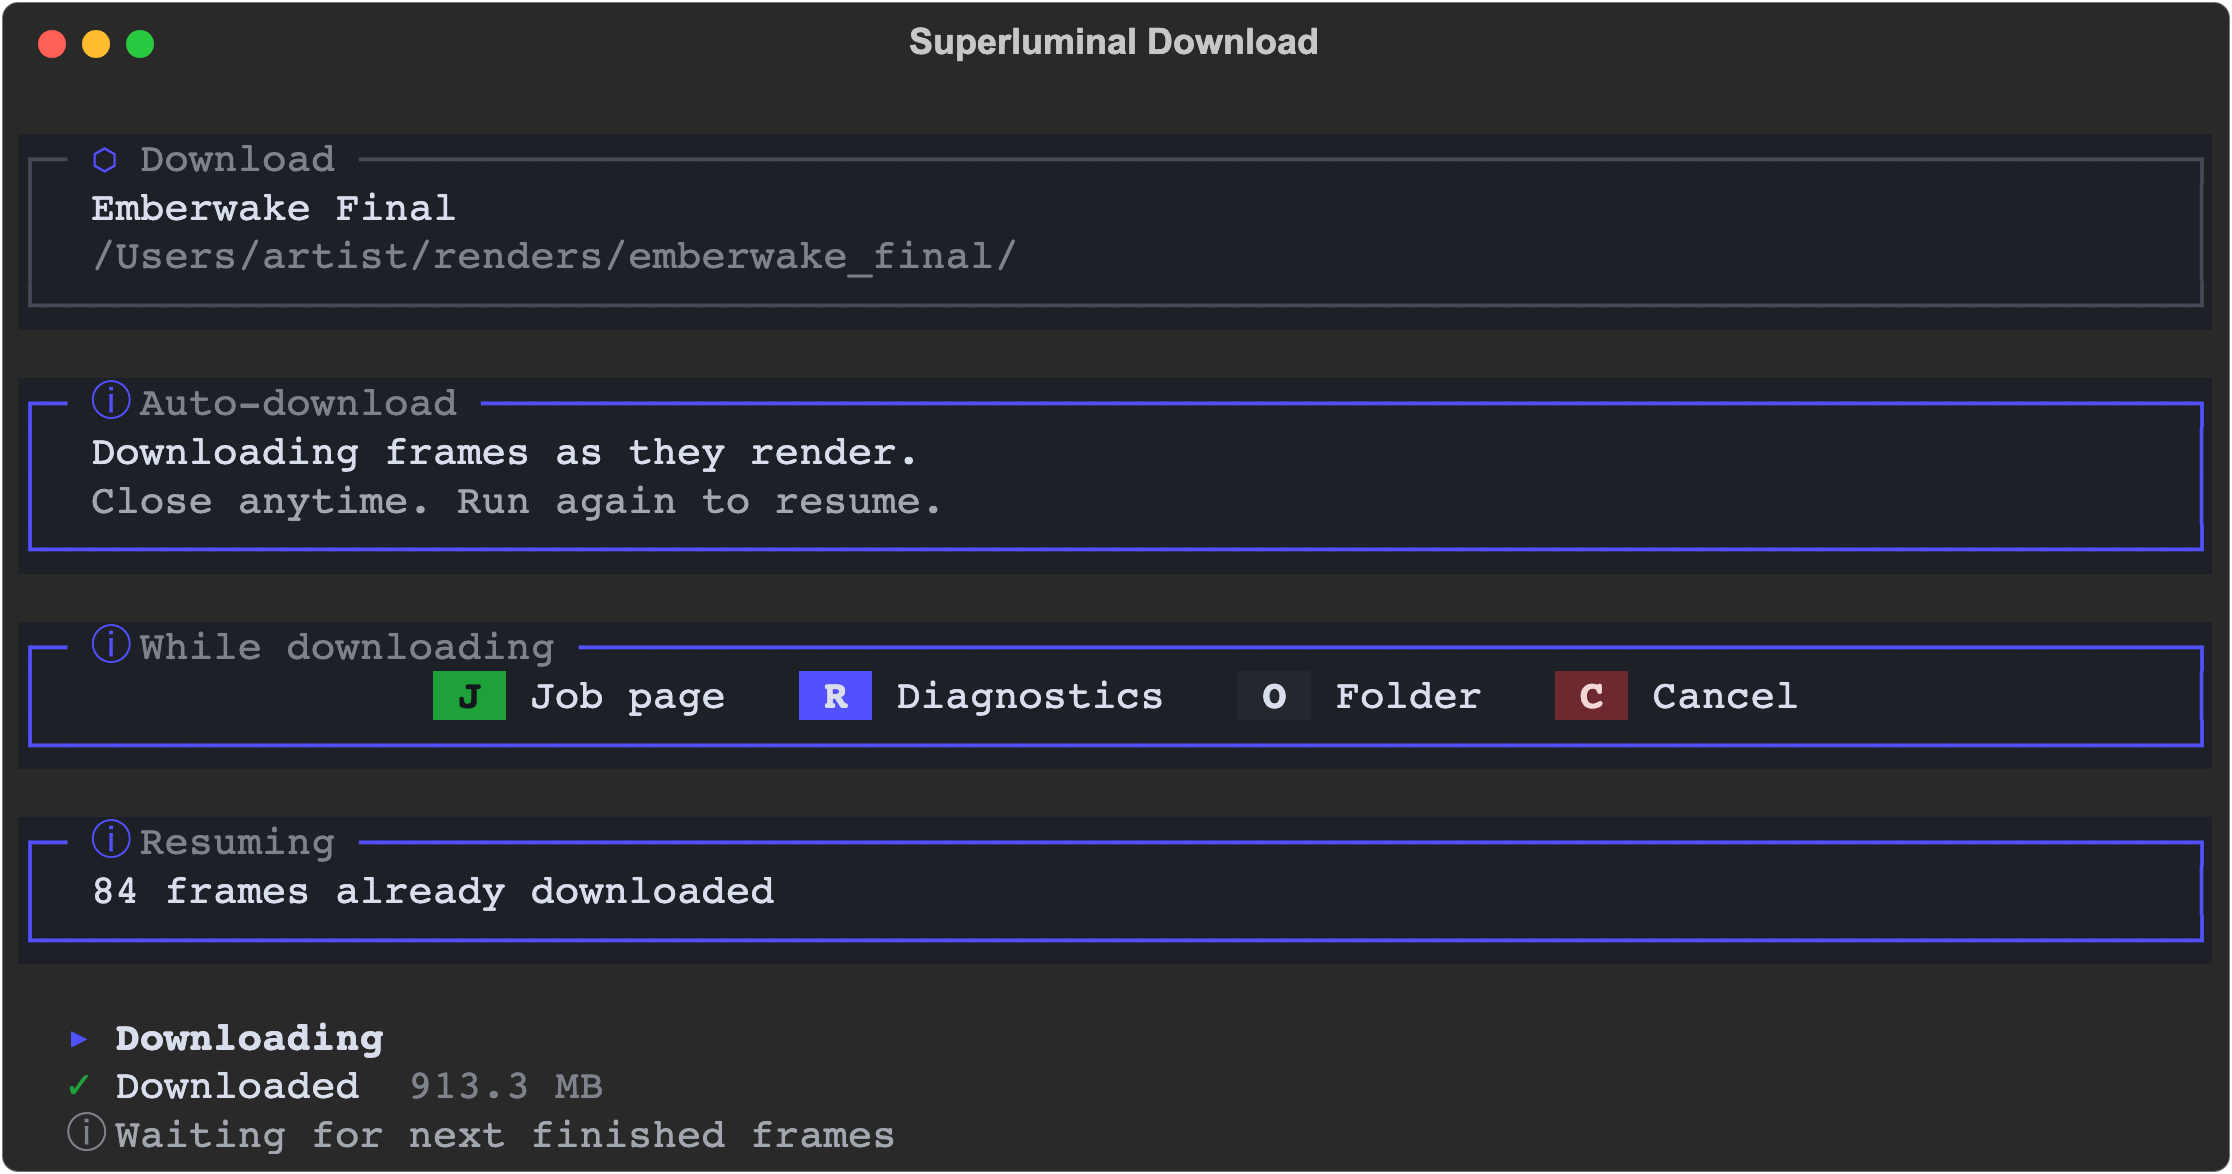
Task: Click the Resuming section heading
Action: (x=238, y=843)
